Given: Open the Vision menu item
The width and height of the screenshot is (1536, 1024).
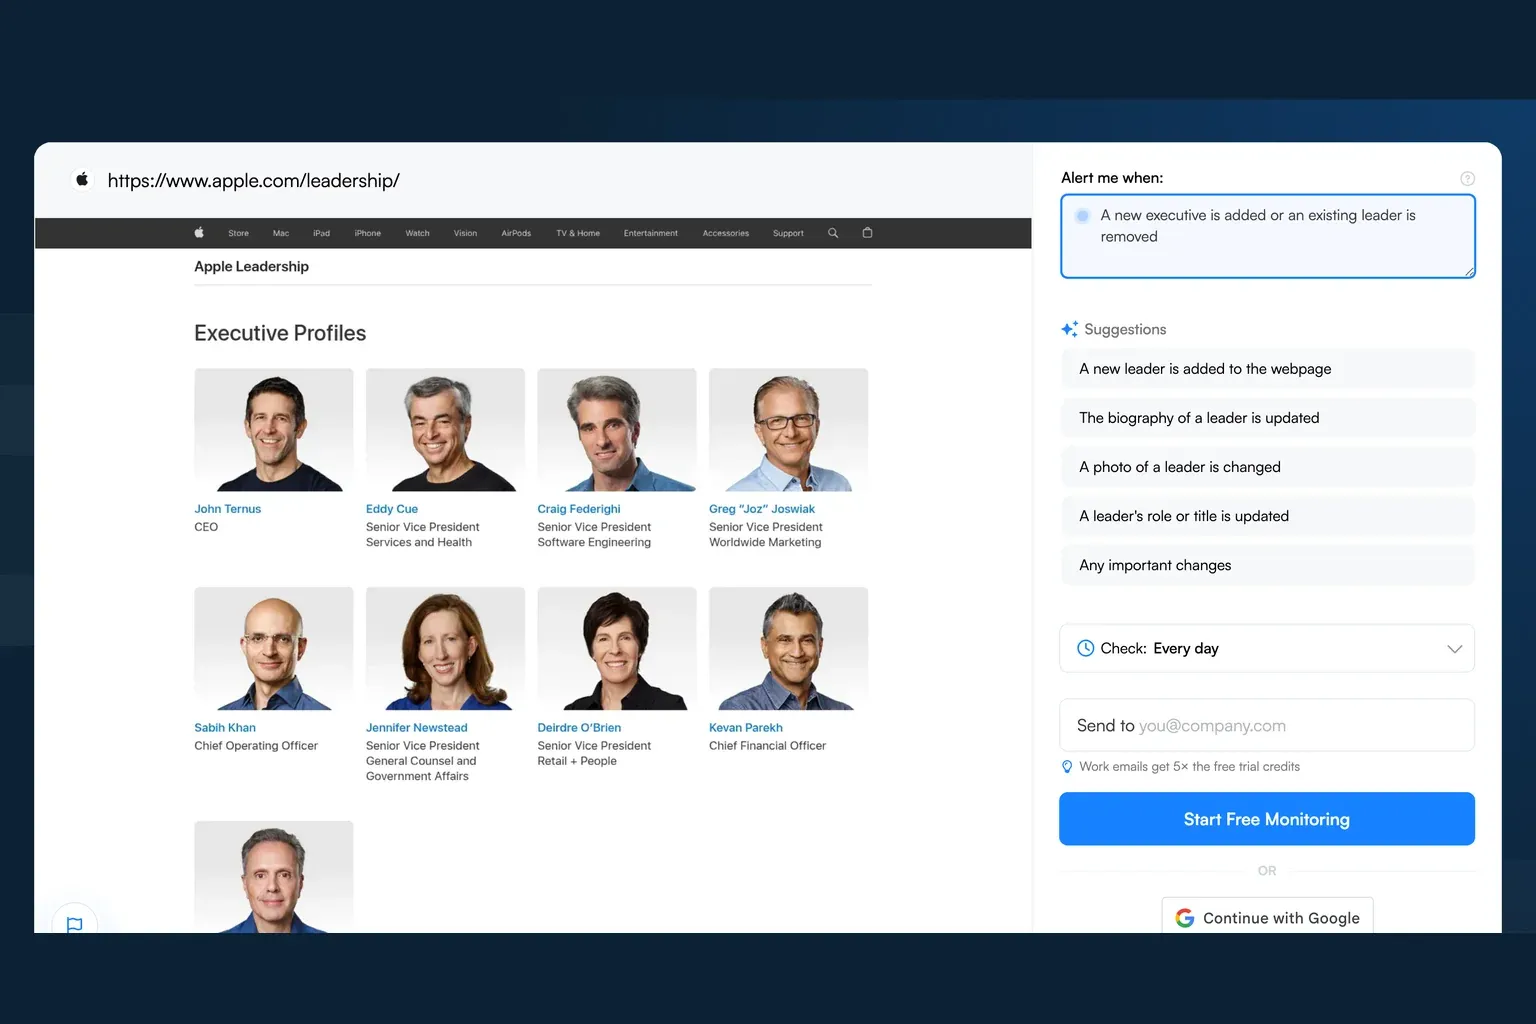Looking at the screenshot, I should click(465, 233).
